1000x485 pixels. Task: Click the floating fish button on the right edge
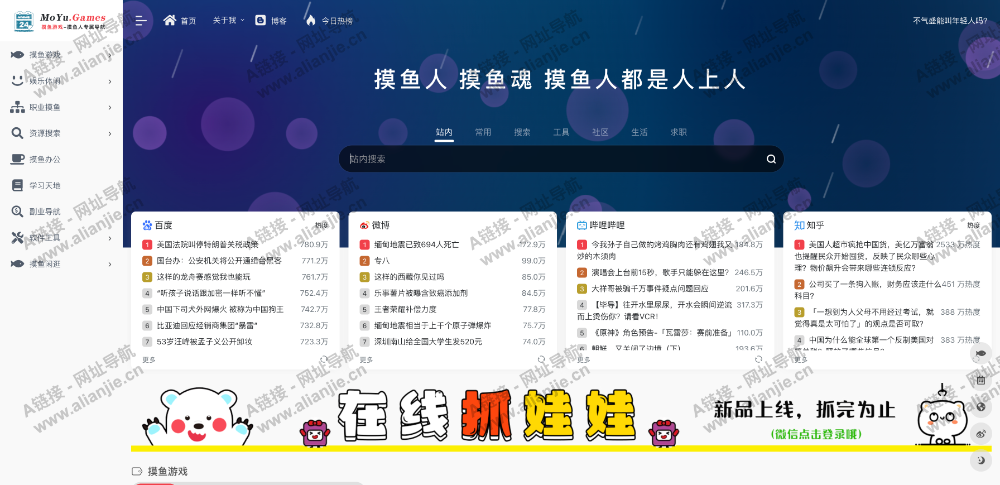coord(981,354)
